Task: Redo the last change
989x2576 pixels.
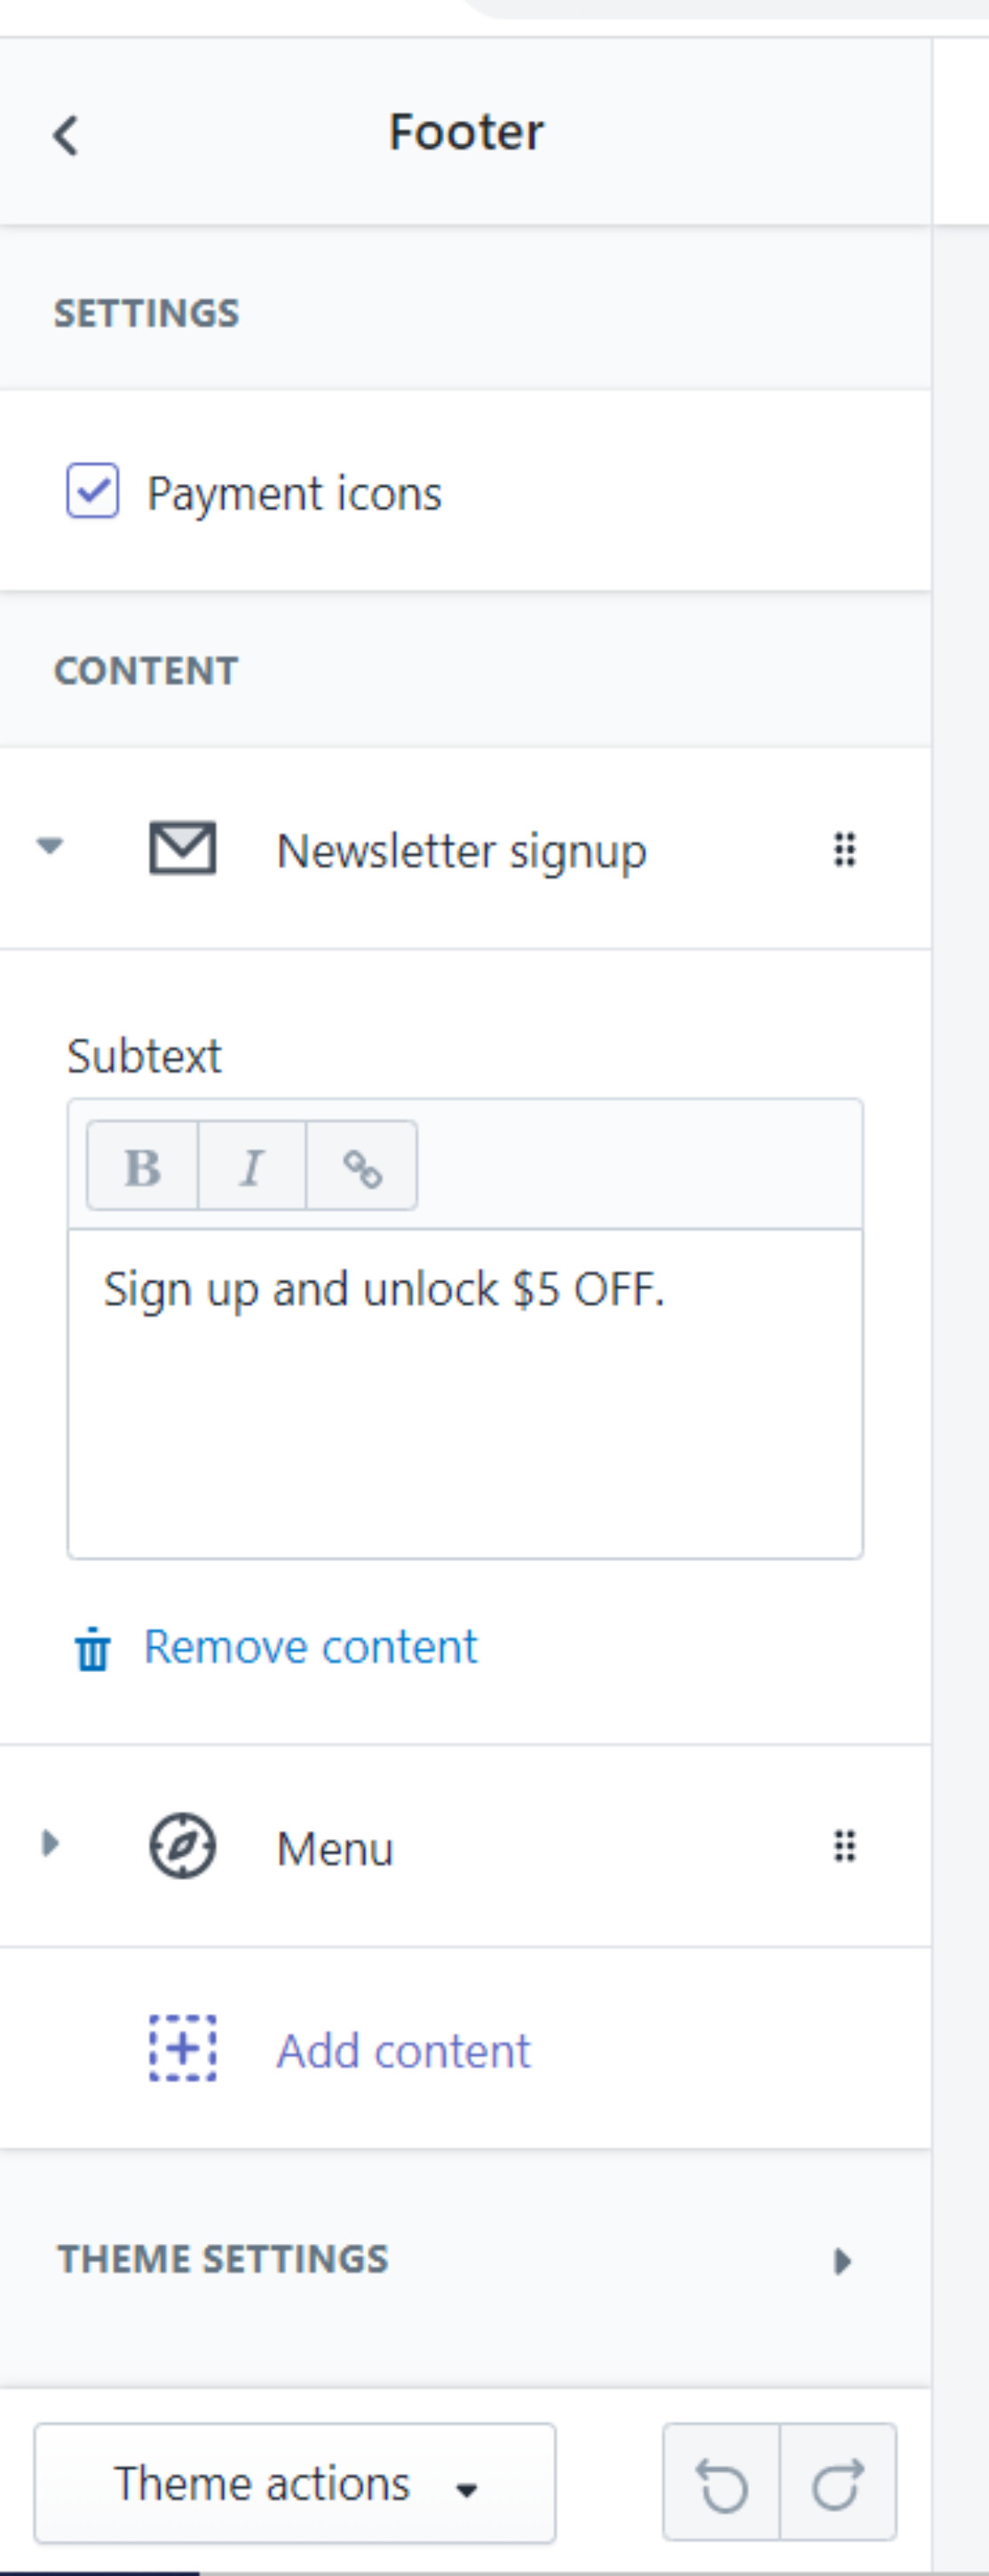Action: click(837, 2484)
